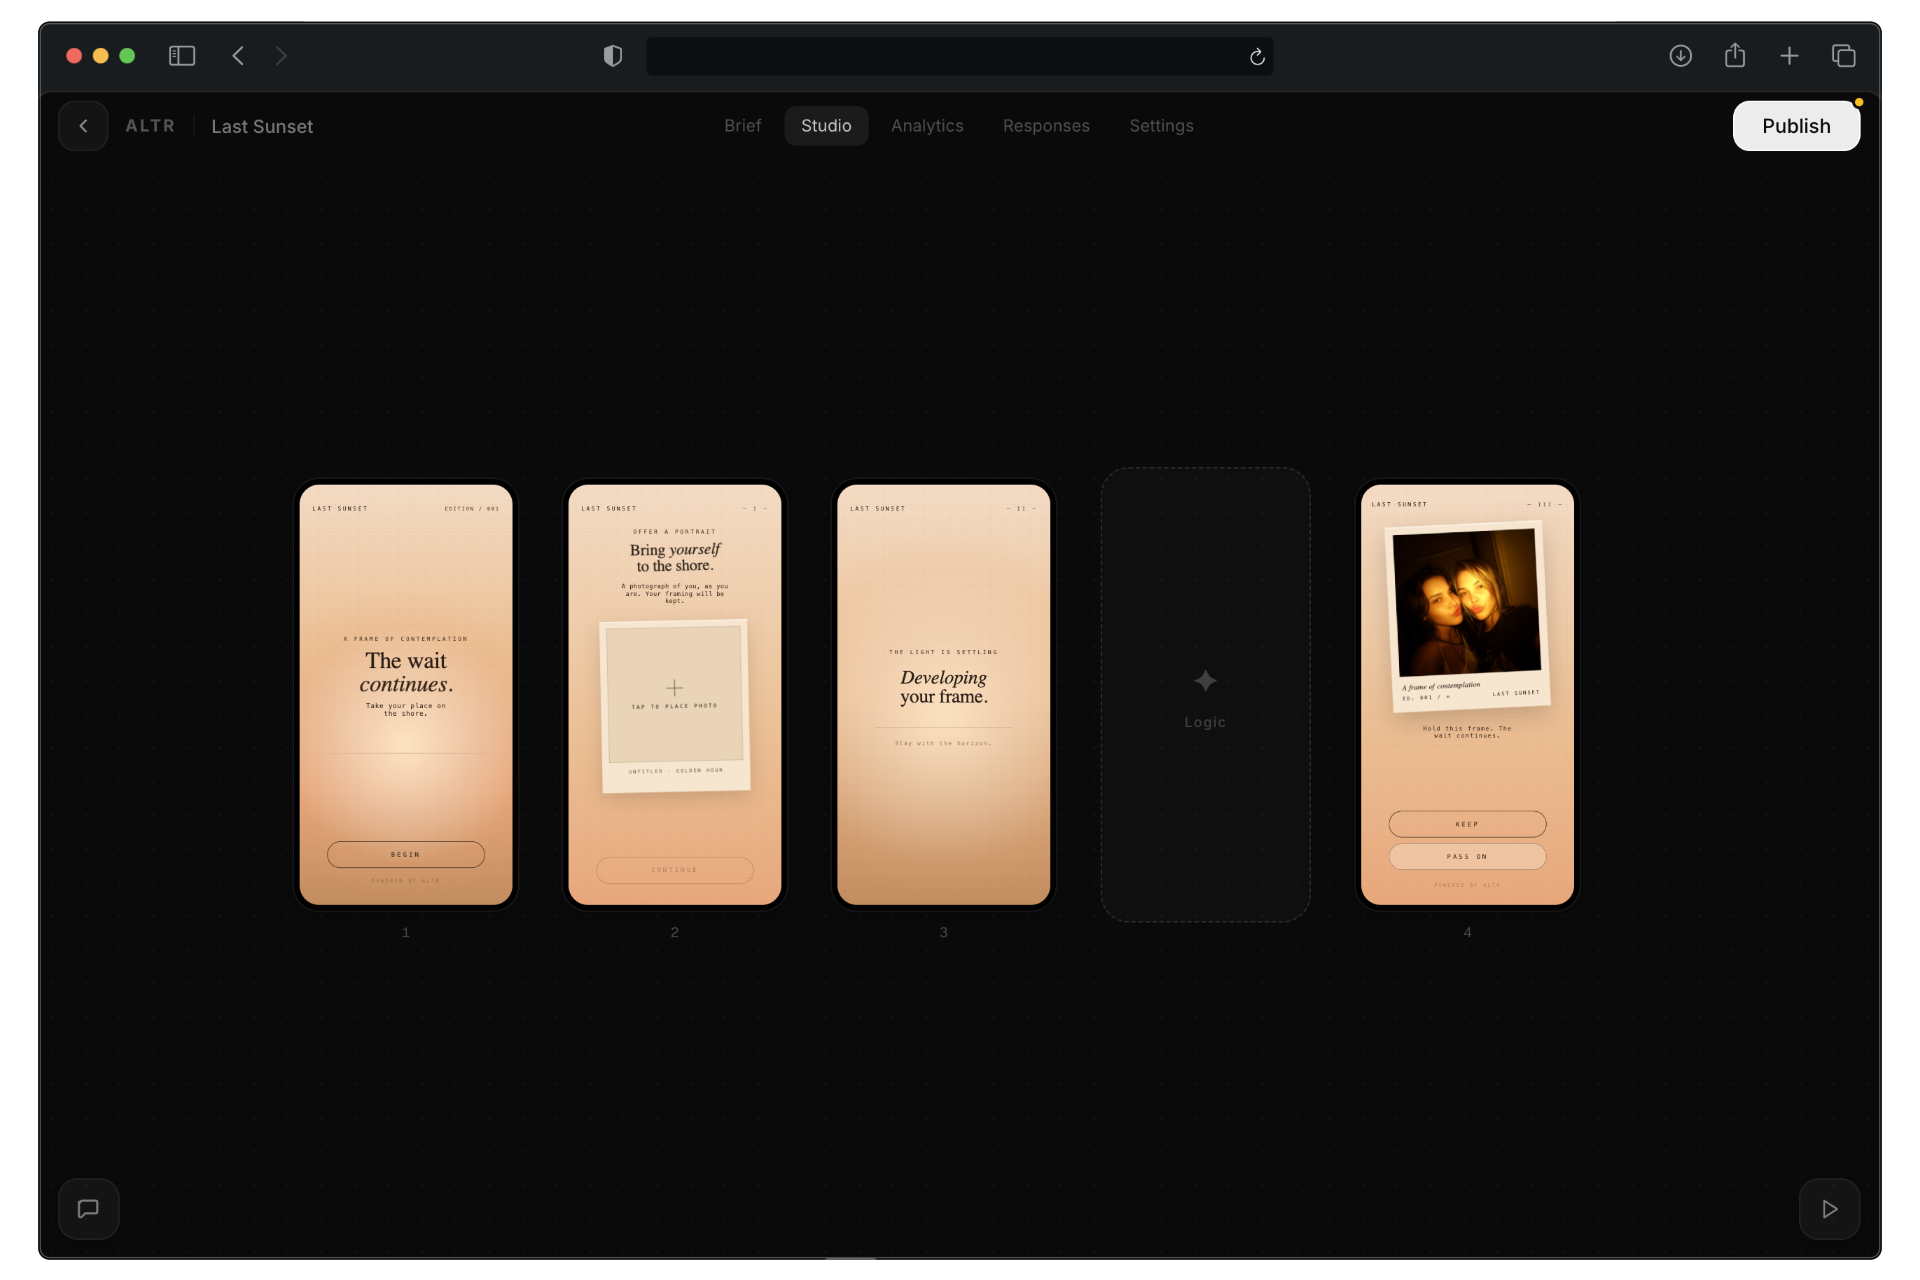Show the tab overview icon
1920x1280 pixels.
coord(1843,56)
